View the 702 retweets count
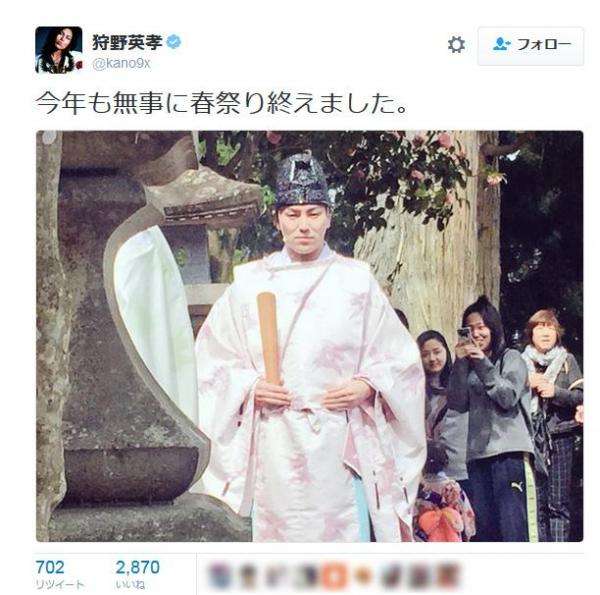Screen dimensions: 600x595 [x=50, y=567]
